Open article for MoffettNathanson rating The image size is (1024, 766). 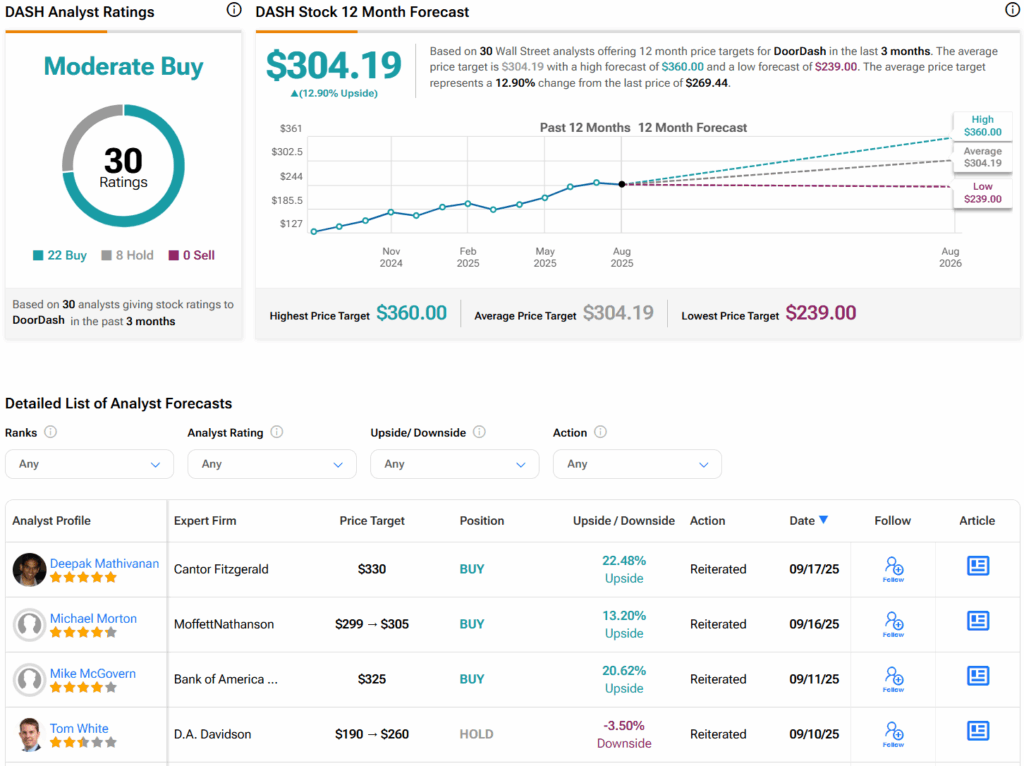[978, 620]
